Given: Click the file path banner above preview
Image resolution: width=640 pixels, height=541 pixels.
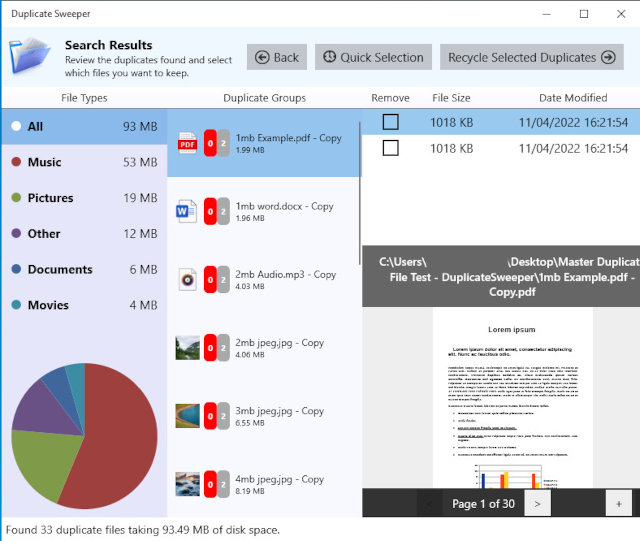Looking at the screenshot, I should coord(501,276).
